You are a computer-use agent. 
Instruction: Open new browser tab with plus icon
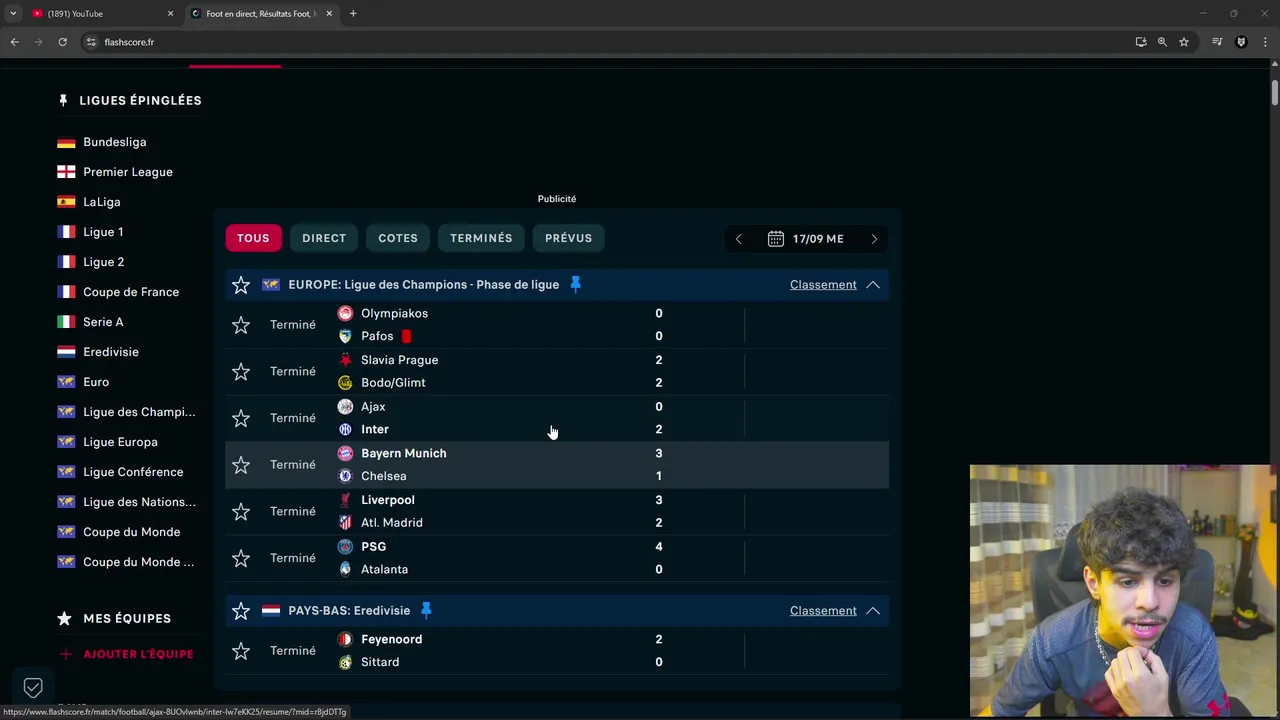point(353,14)
